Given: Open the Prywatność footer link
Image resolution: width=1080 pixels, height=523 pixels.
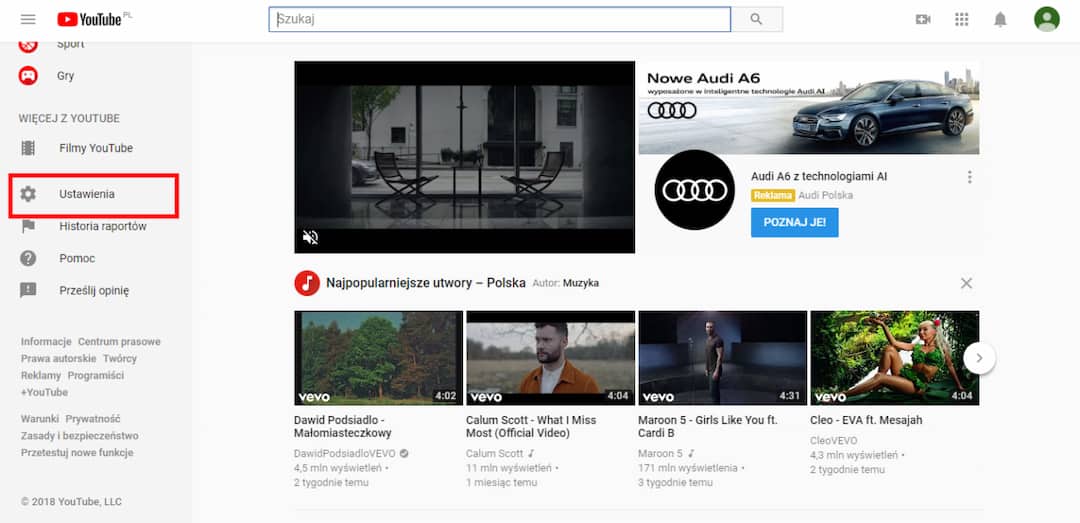Looking at the screenshot, I should (x=93, y=418).
